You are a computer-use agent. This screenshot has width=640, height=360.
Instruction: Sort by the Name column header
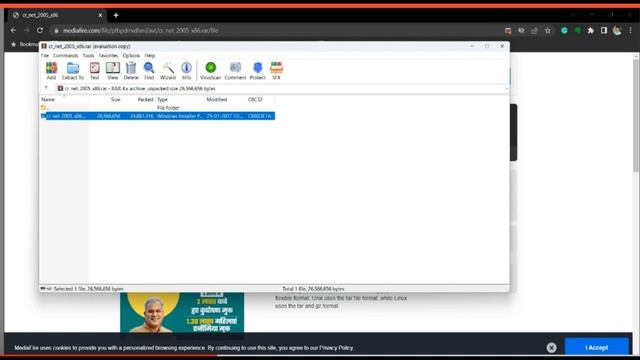[x=48, y=100]
